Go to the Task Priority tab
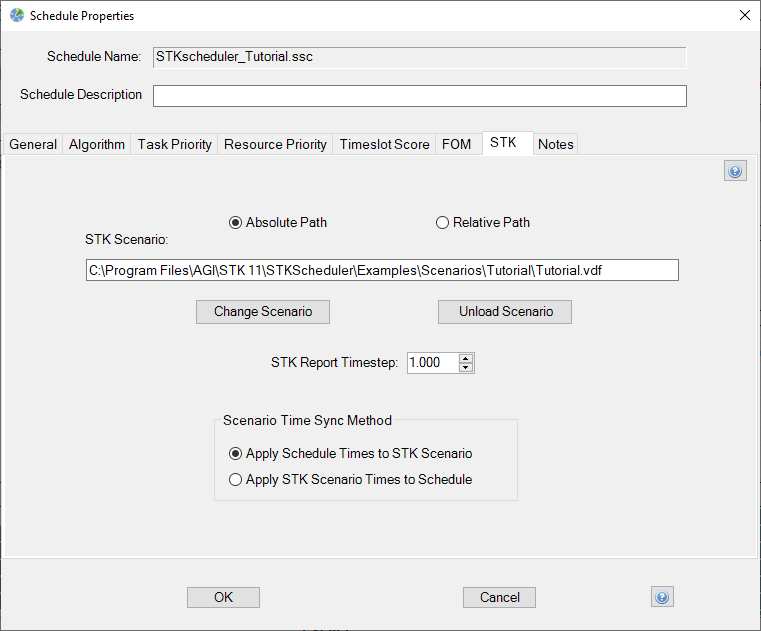This screenshot has width=761, height=631. [x=175, y=144]
